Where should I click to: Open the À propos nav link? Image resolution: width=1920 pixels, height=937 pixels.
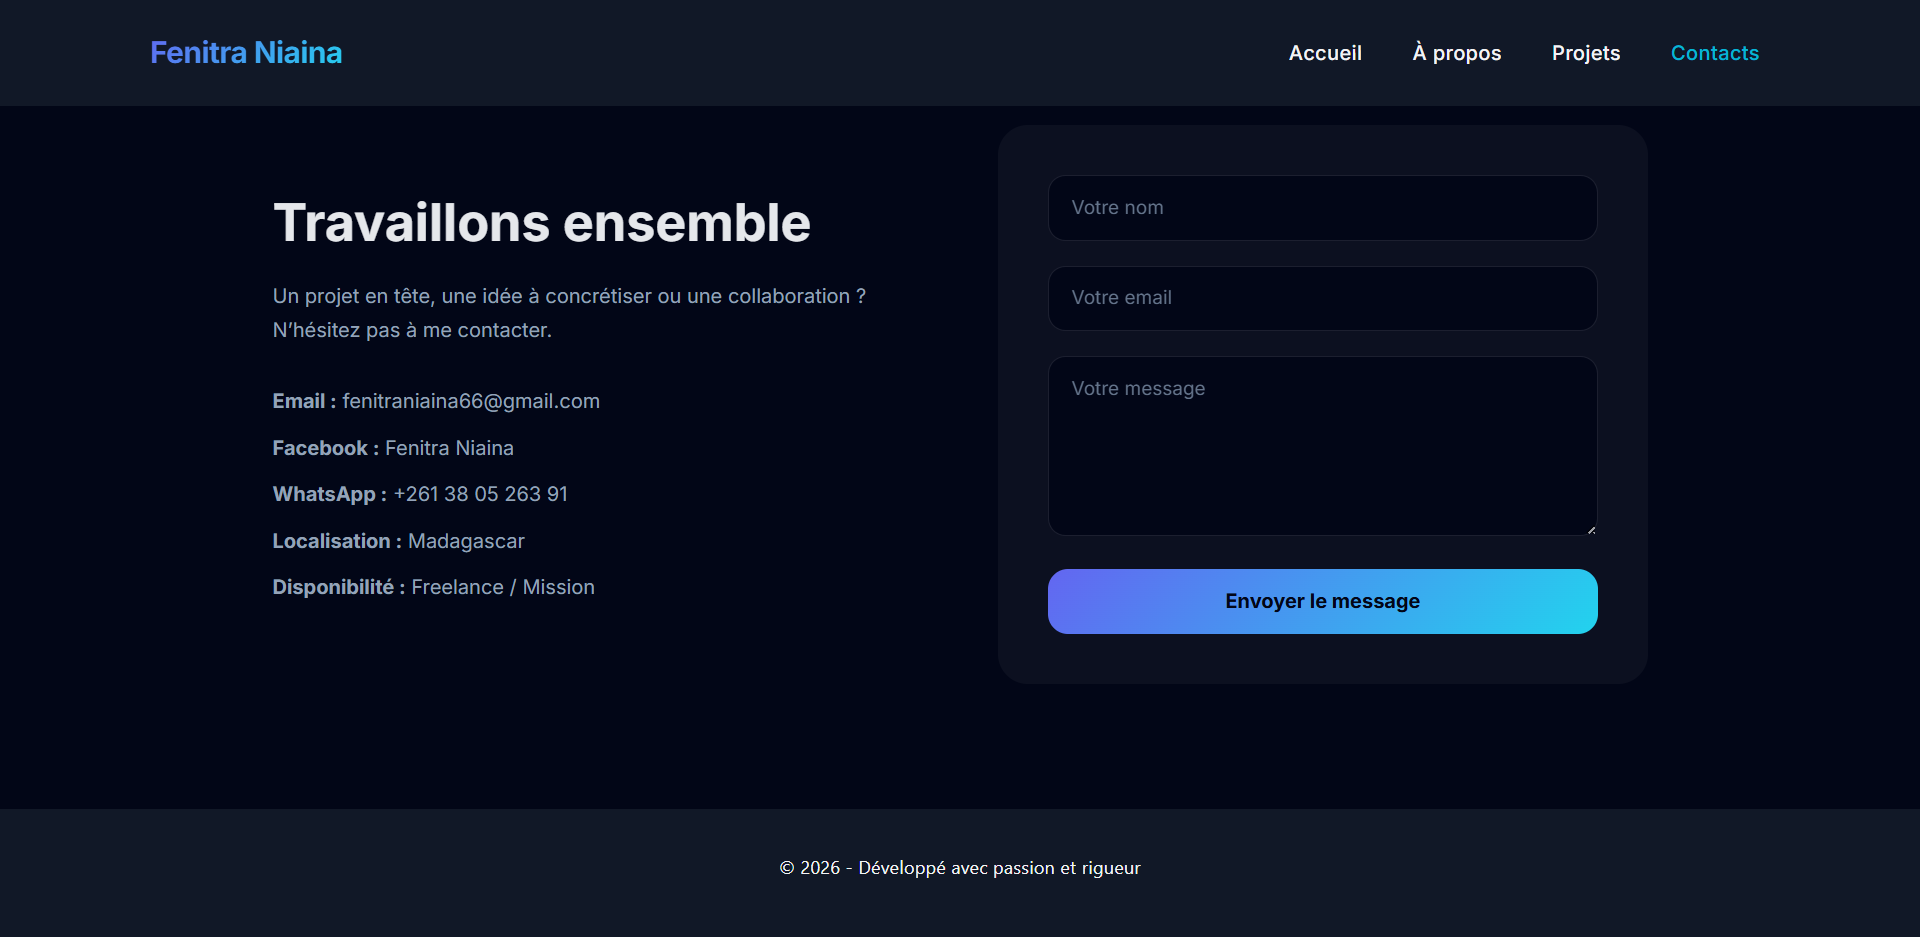point(1456,53)
